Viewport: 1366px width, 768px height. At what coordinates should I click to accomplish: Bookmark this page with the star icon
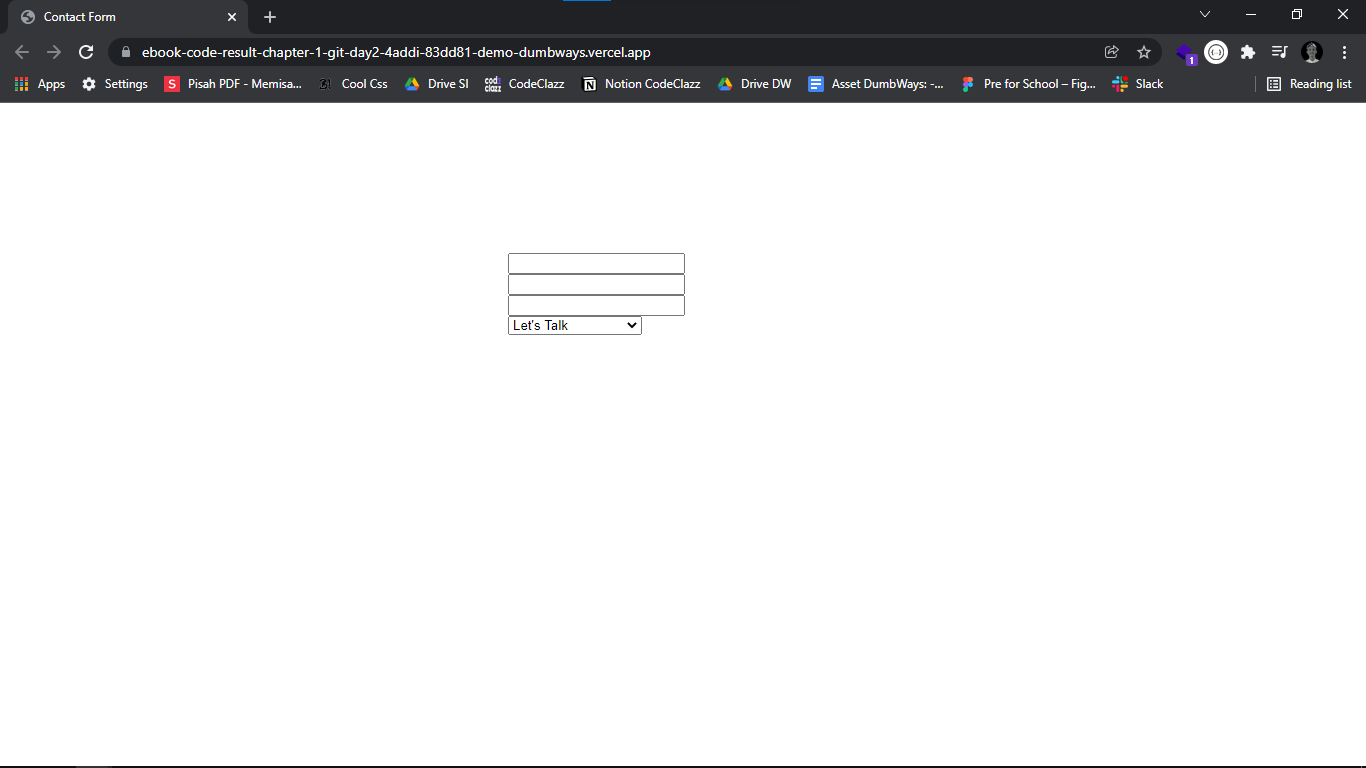[1144, 52]
